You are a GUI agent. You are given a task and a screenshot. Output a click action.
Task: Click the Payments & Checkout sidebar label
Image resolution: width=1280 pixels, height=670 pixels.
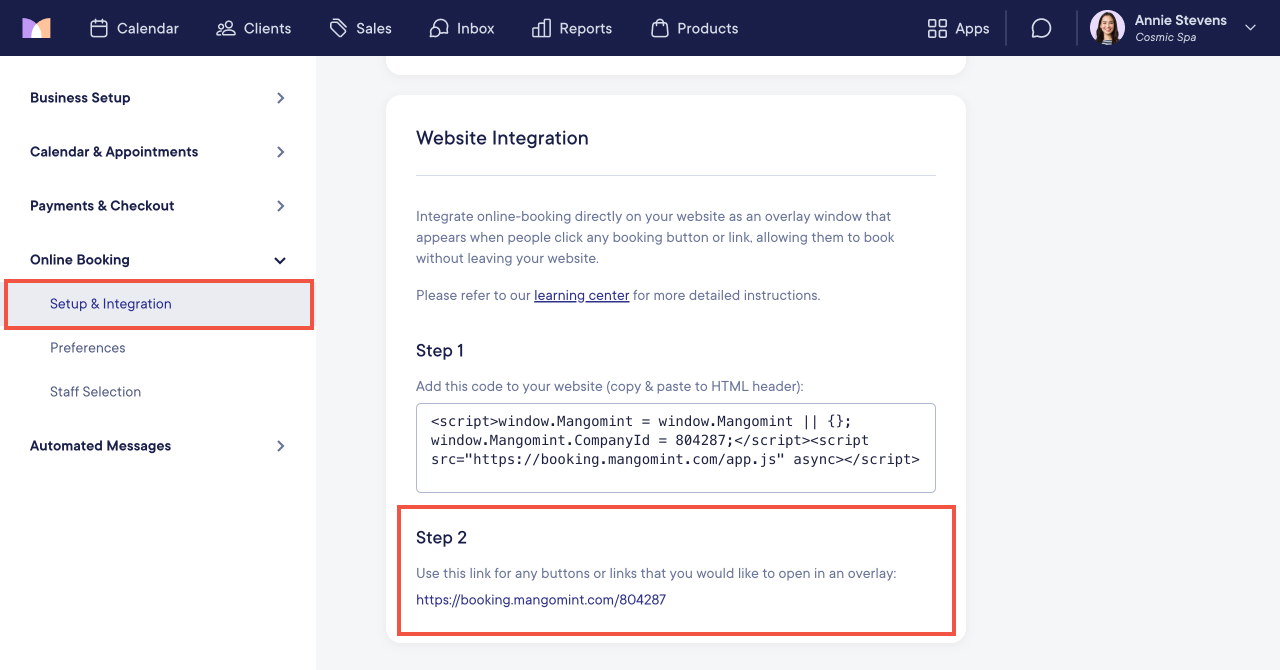pos(102,206)
